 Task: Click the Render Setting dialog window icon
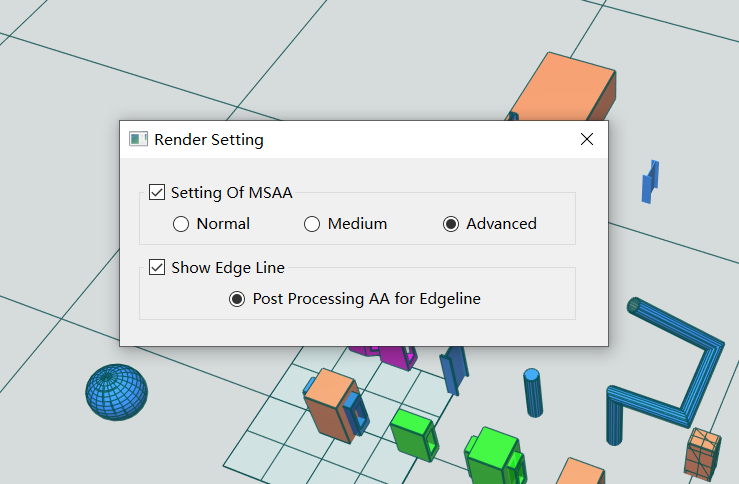click(139, 139)
